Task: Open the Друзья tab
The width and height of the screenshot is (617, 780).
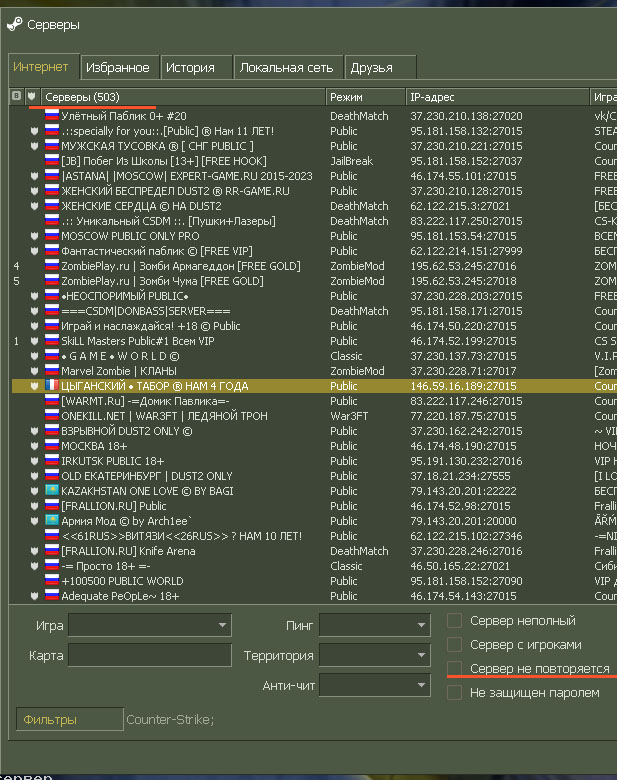Action: coord(380,67)
